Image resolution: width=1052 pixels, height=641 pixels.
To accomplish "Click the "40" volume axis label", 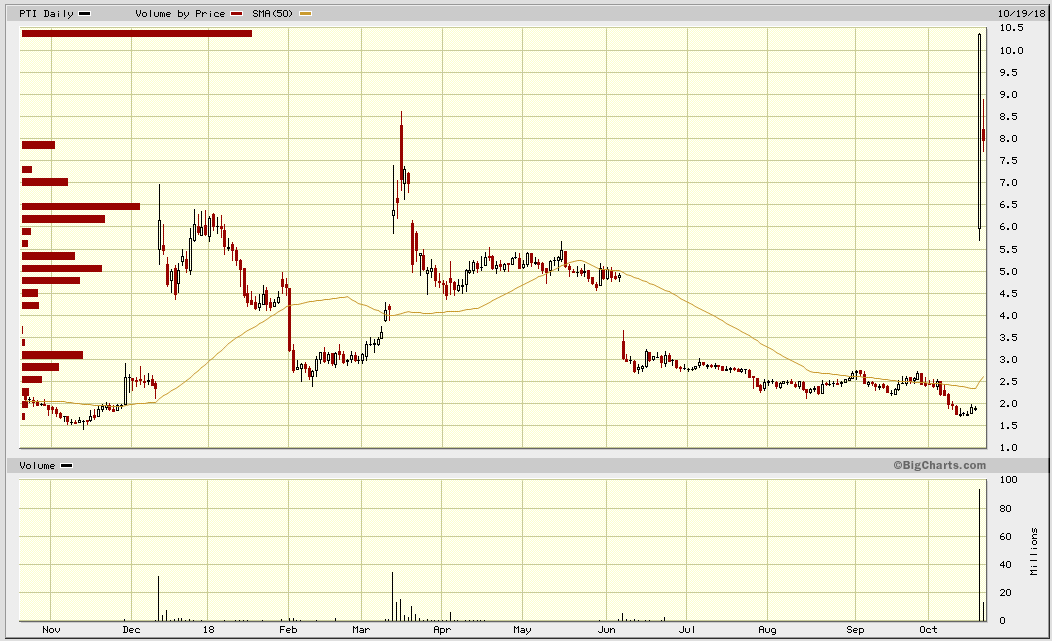I will coord(1005,565).
